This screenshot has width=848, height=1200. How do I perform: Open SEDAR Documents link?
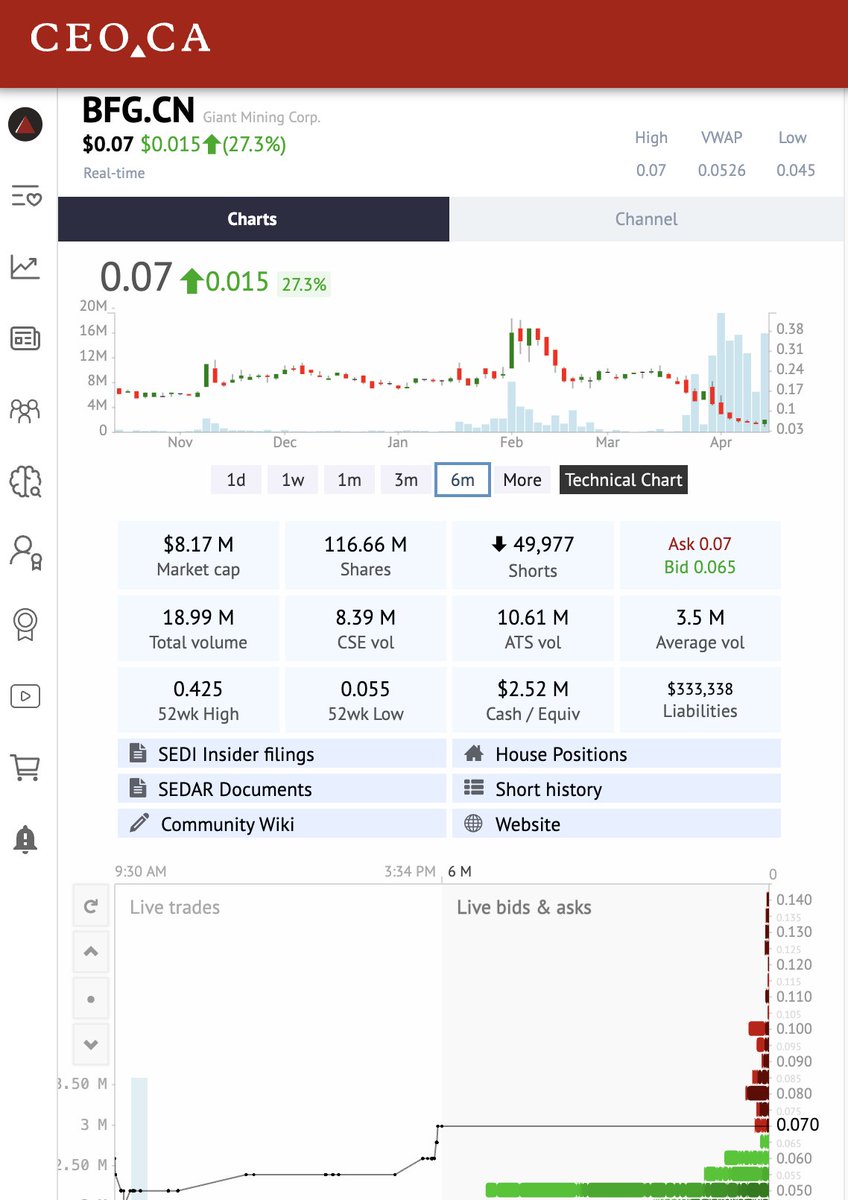[x=282, y=789]
